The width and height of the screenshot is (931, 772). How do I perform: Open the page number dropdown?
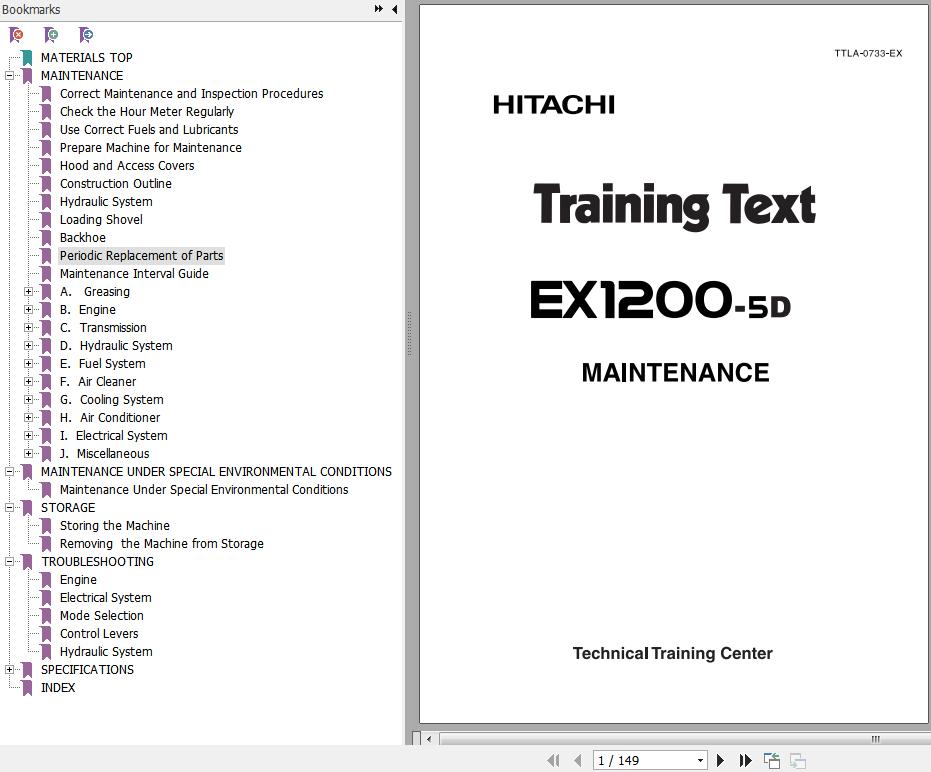pyautogui.click(x=699, y=761)
